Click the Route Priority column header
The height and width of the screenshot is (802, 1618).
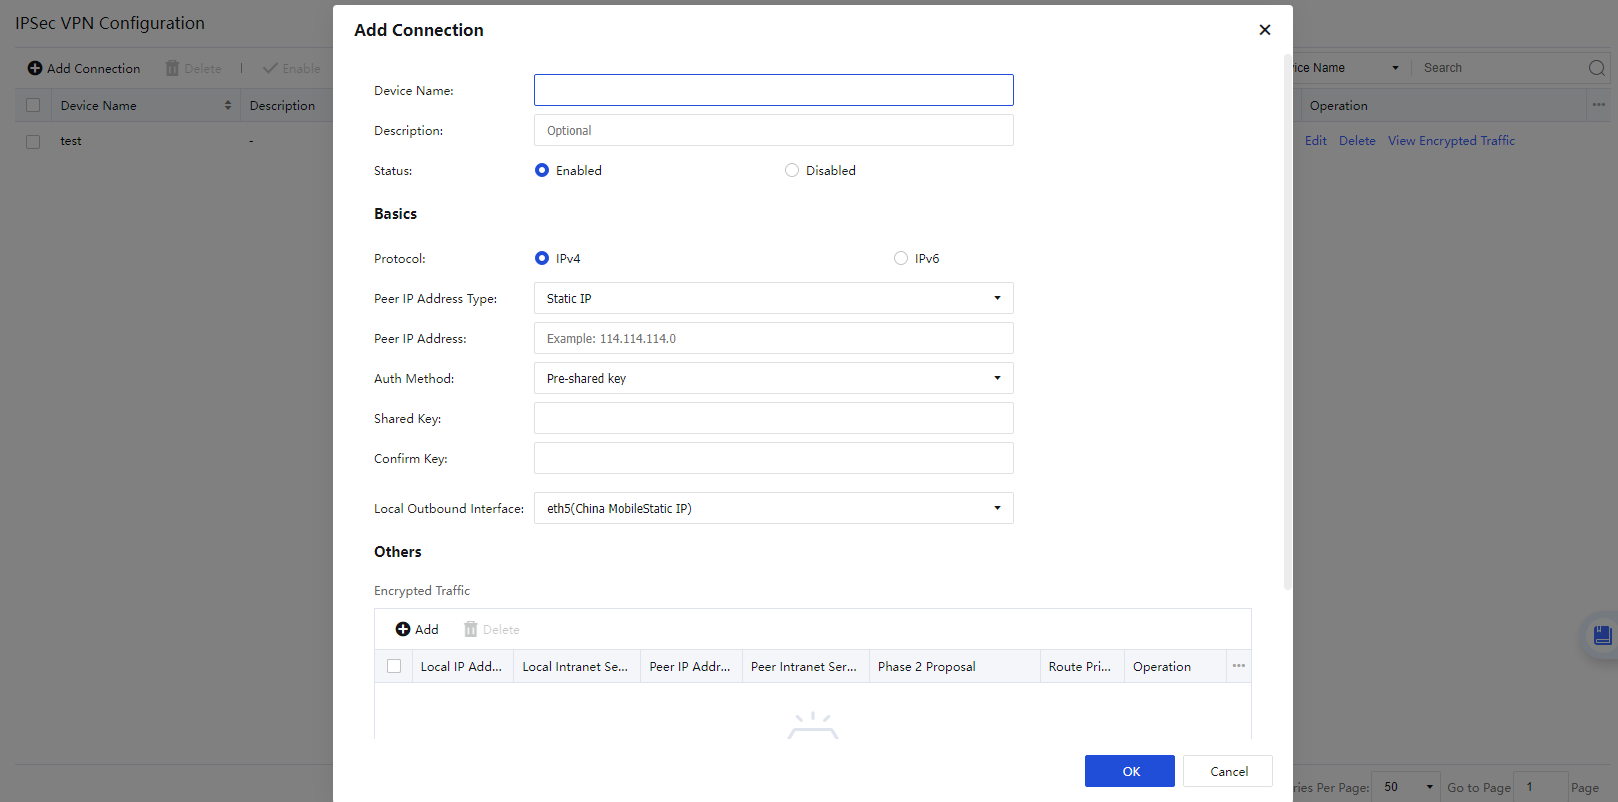[1079, 667]
